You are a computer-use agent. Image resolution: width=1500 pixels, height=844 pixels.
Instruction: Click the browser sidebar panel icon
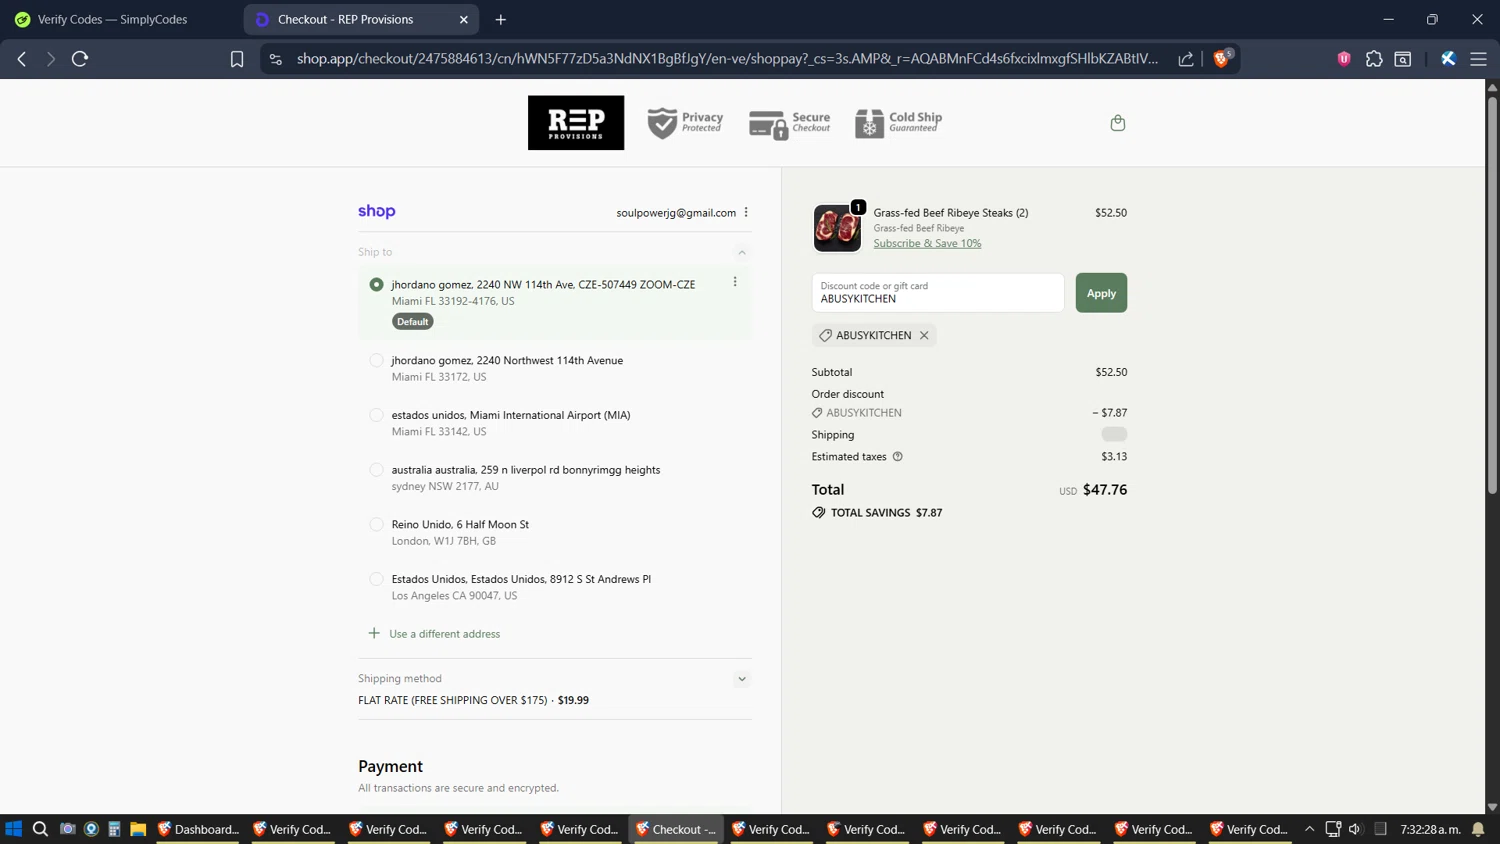point(1403,59)
